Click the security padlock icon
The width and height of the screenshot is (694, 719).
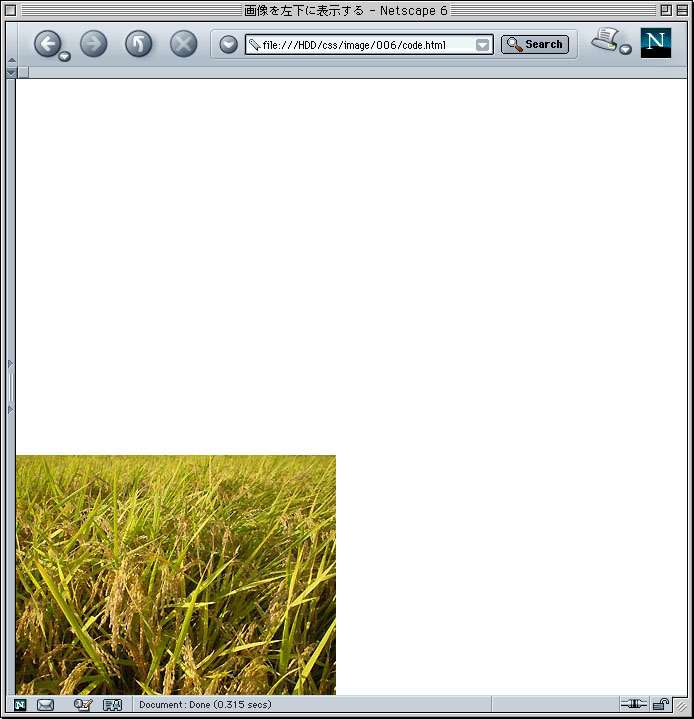pyautogui.click(x=661, y=703)
